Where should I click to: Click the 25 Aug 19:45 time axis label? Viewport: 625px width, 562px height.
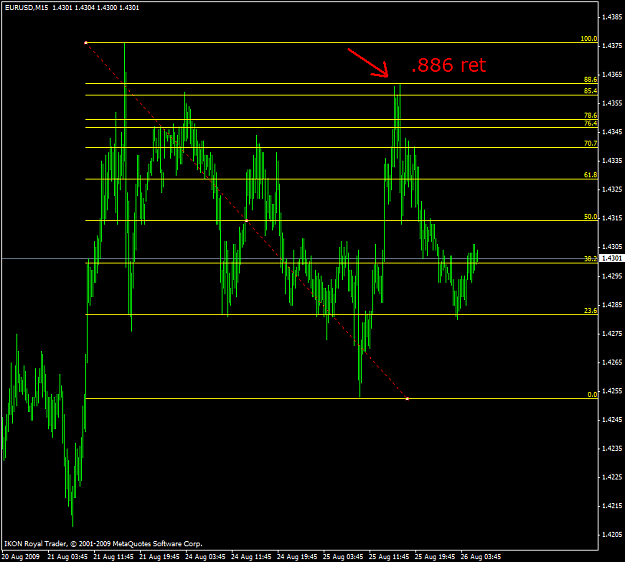(x=435, y=556)
